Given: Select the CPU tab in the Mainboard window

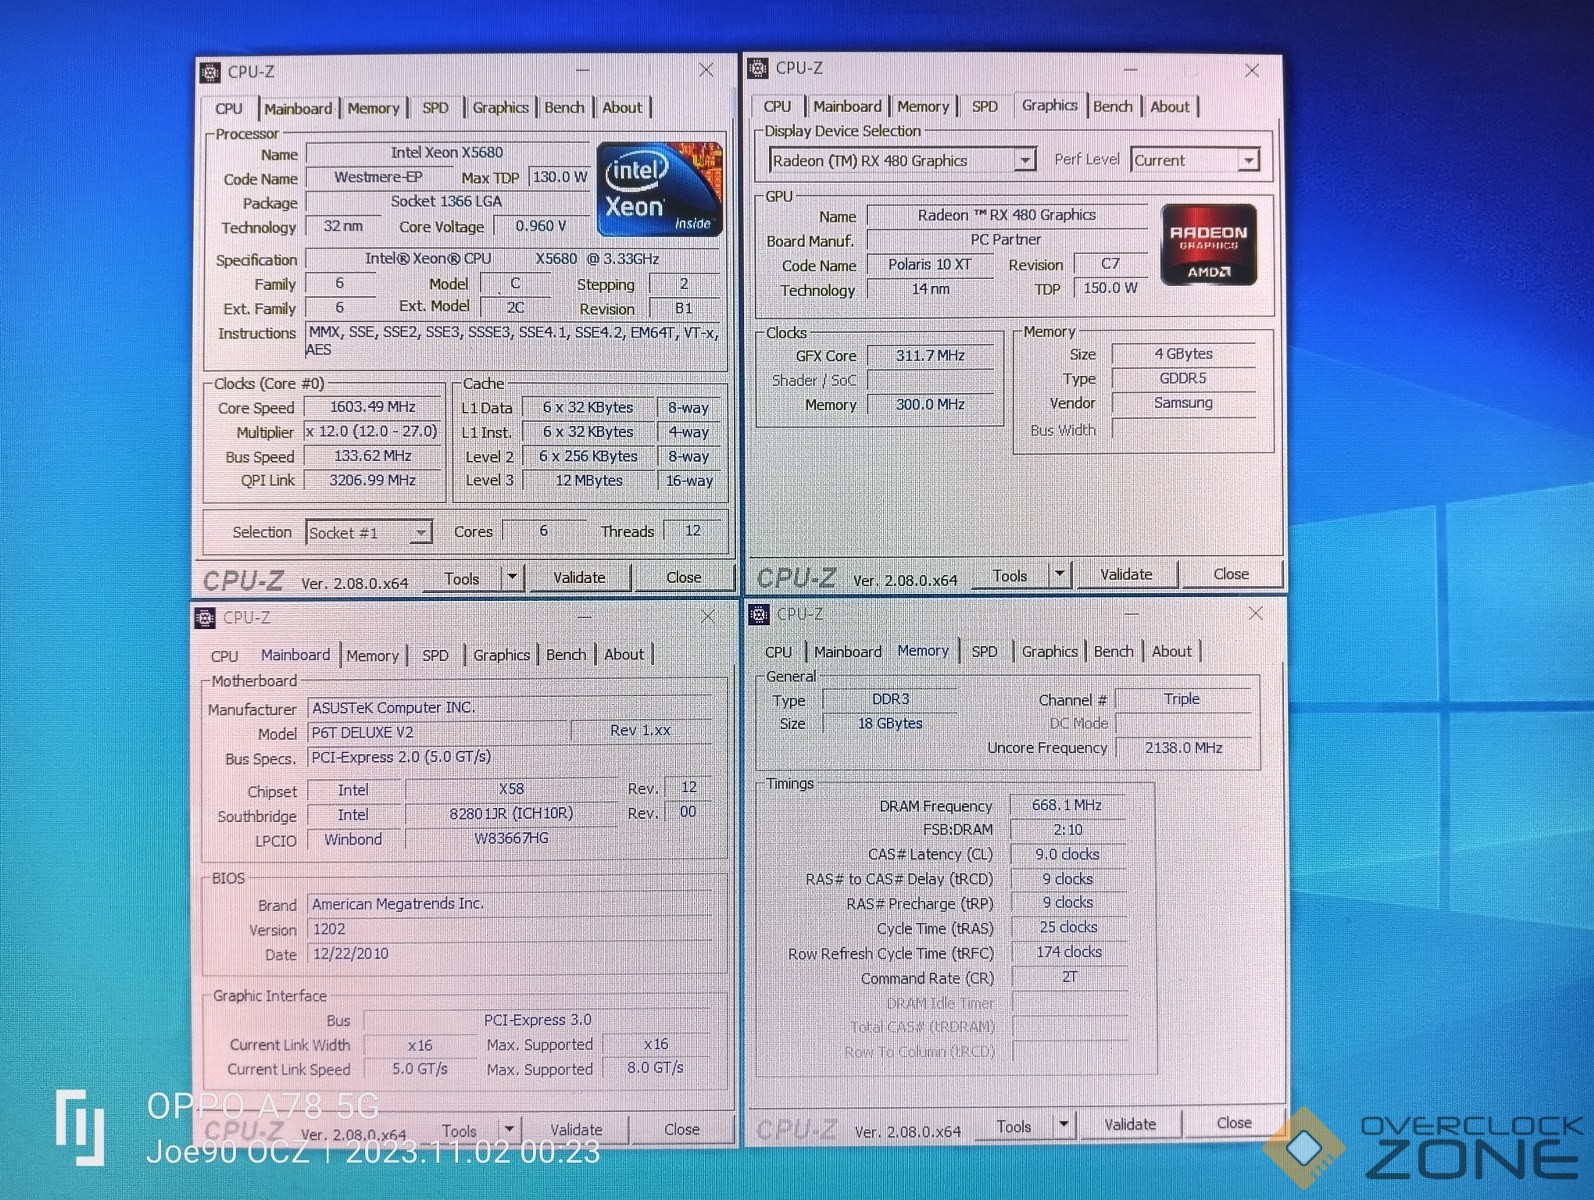Looking at the screenshot, I should (x=225, y=656).
